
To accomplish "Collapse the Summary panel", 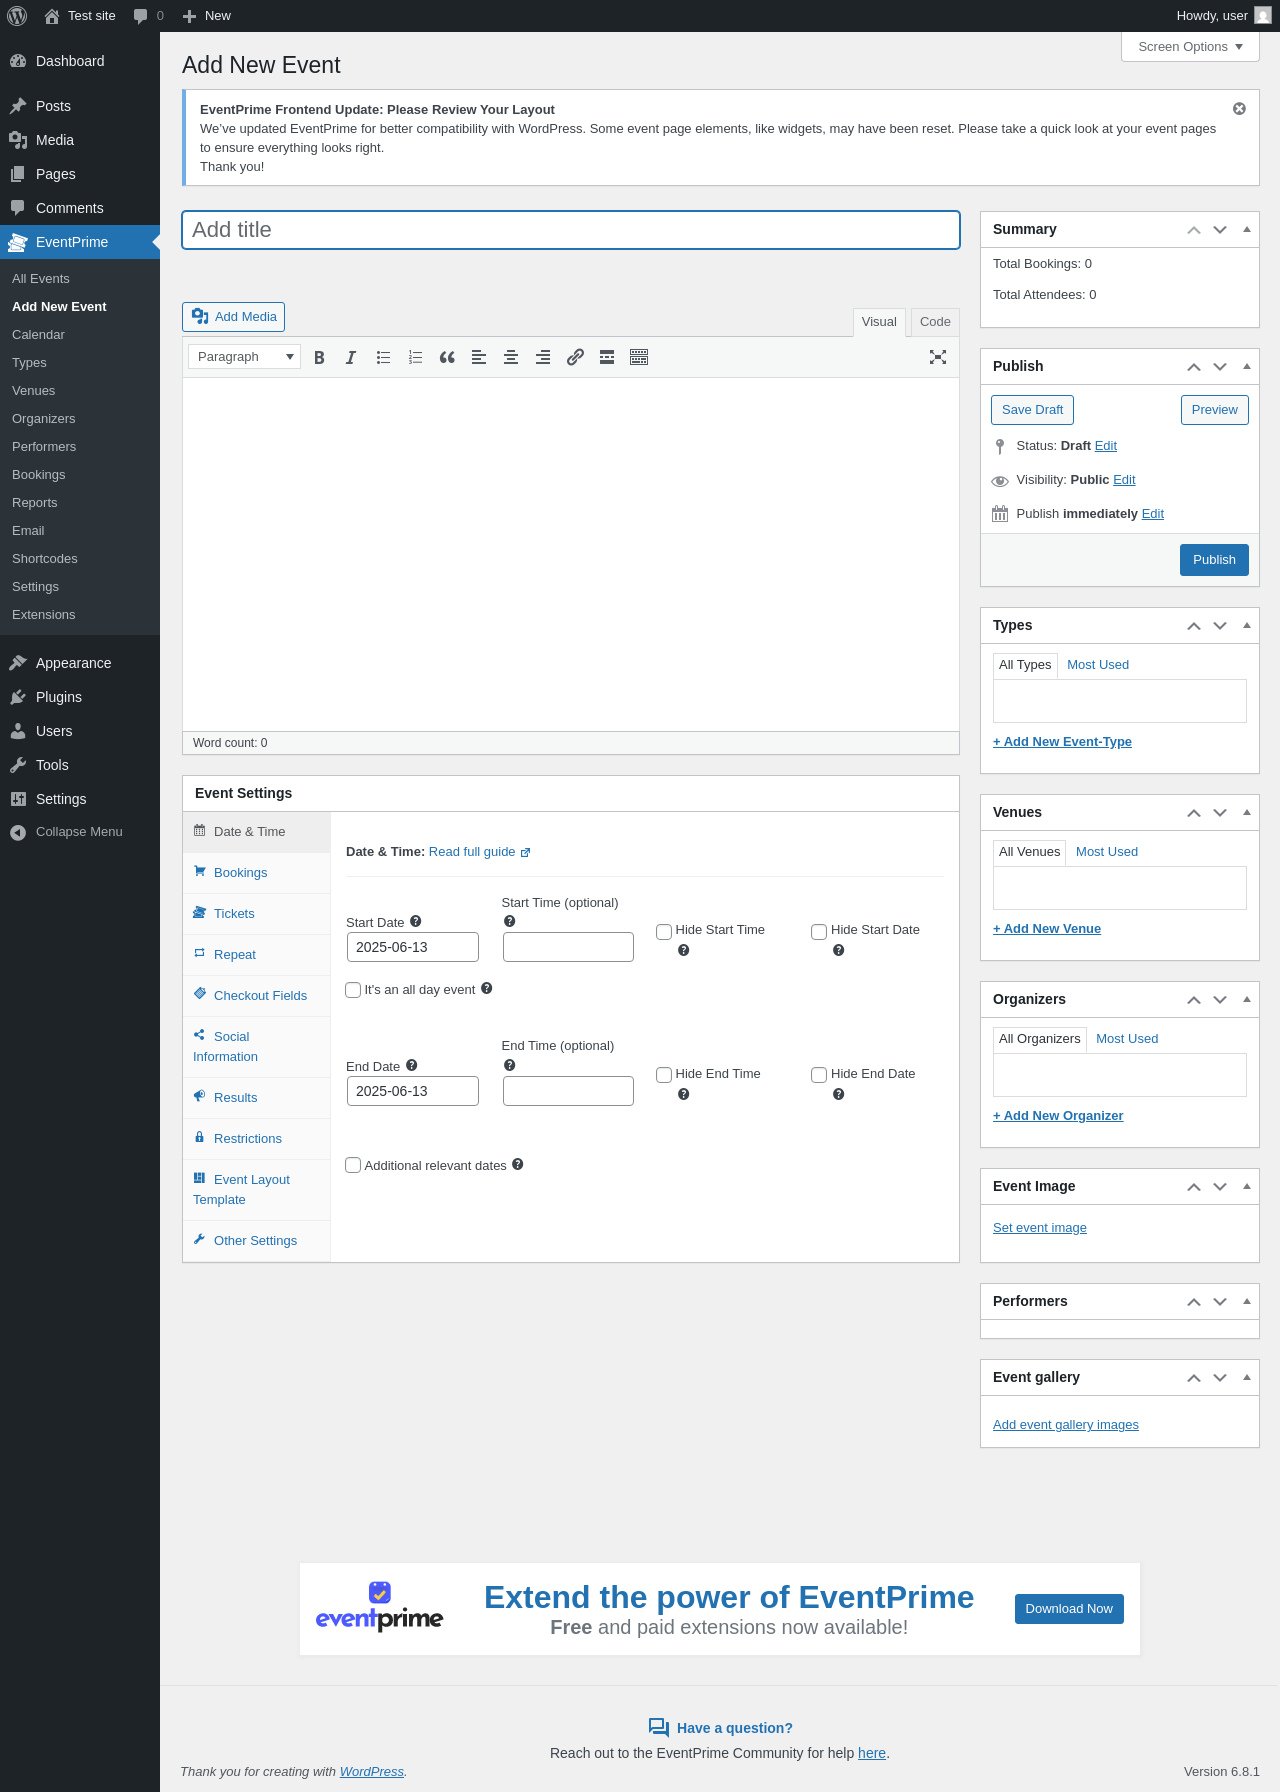I will coord(1247,229).
